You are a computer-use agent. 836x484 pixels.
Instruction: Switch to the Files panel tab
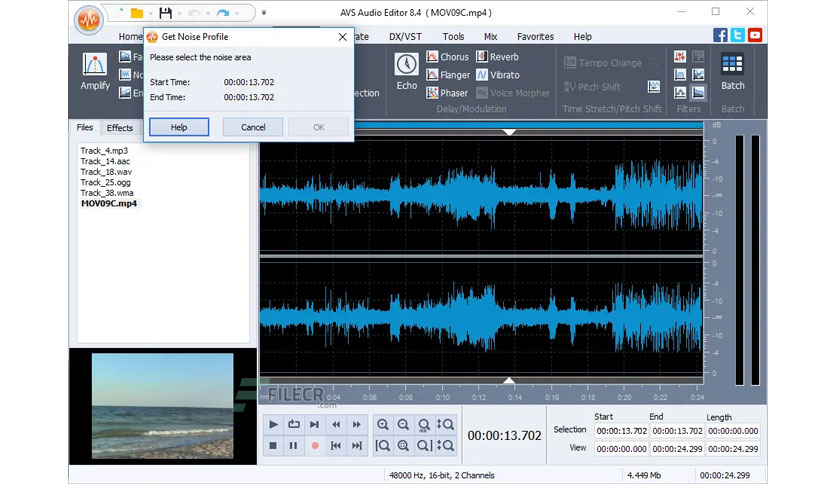(85, 127)
